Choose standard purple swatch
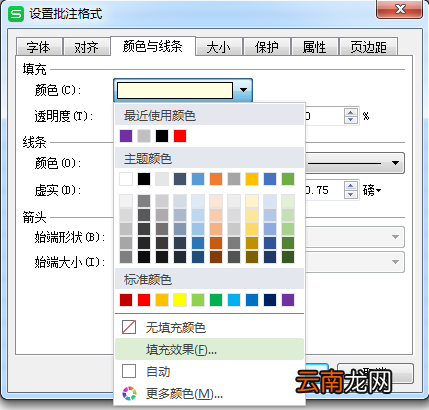The height and width of the screenshot is (410, 429). pyautogui.click(x=288, y=300)
